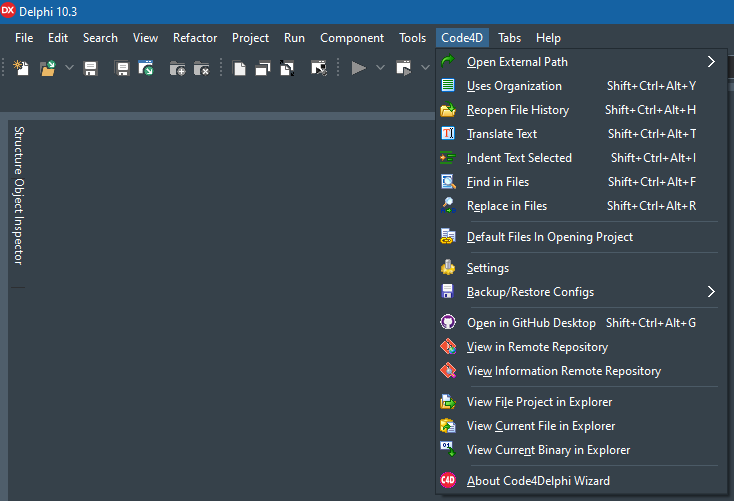Image resolution: width=734 pixels, height=501 pixels.
Task: Expand the Run button dropdown arrow
Action: point(381,68)
